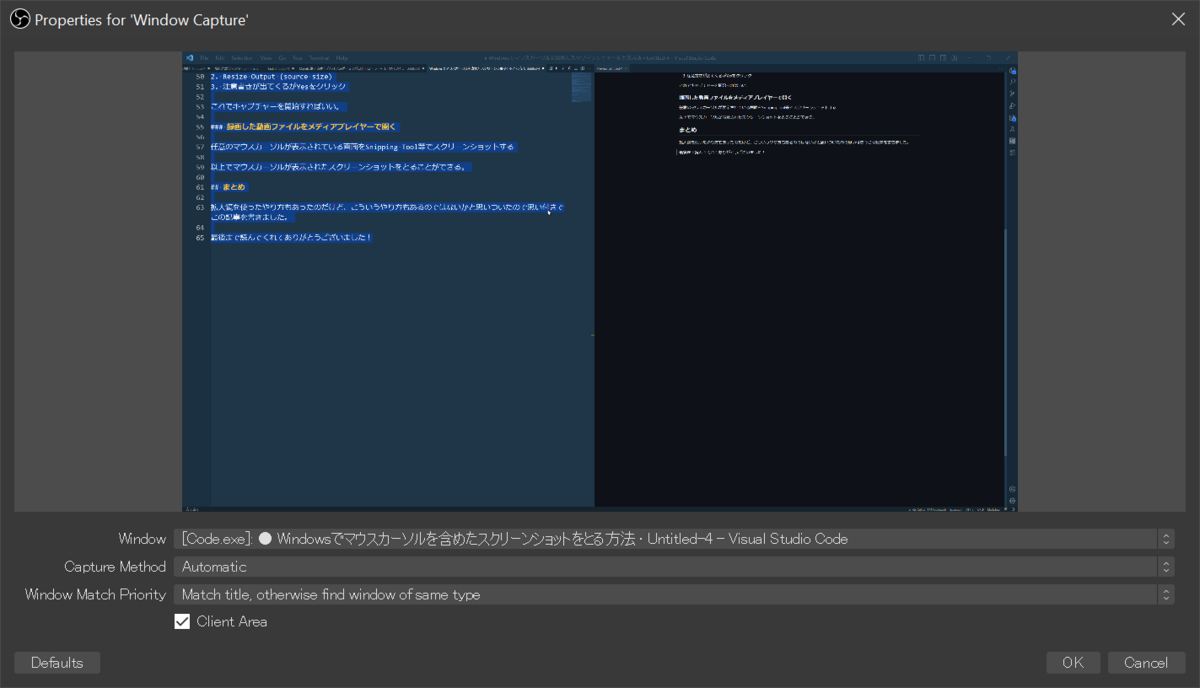
Task: Click the 'Window Match Priority' field label
Action: click(x=95, y=595)
